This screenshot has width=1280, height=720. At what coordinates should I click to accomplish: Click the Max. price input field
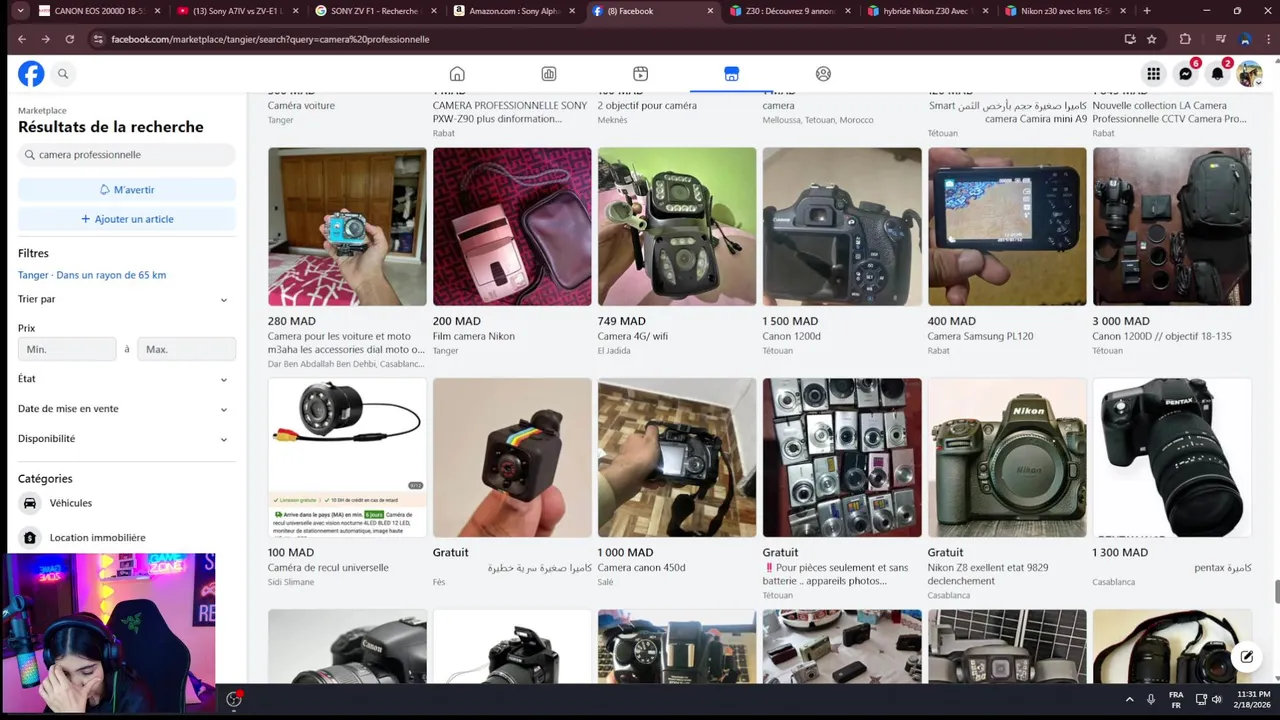[186, 349]
